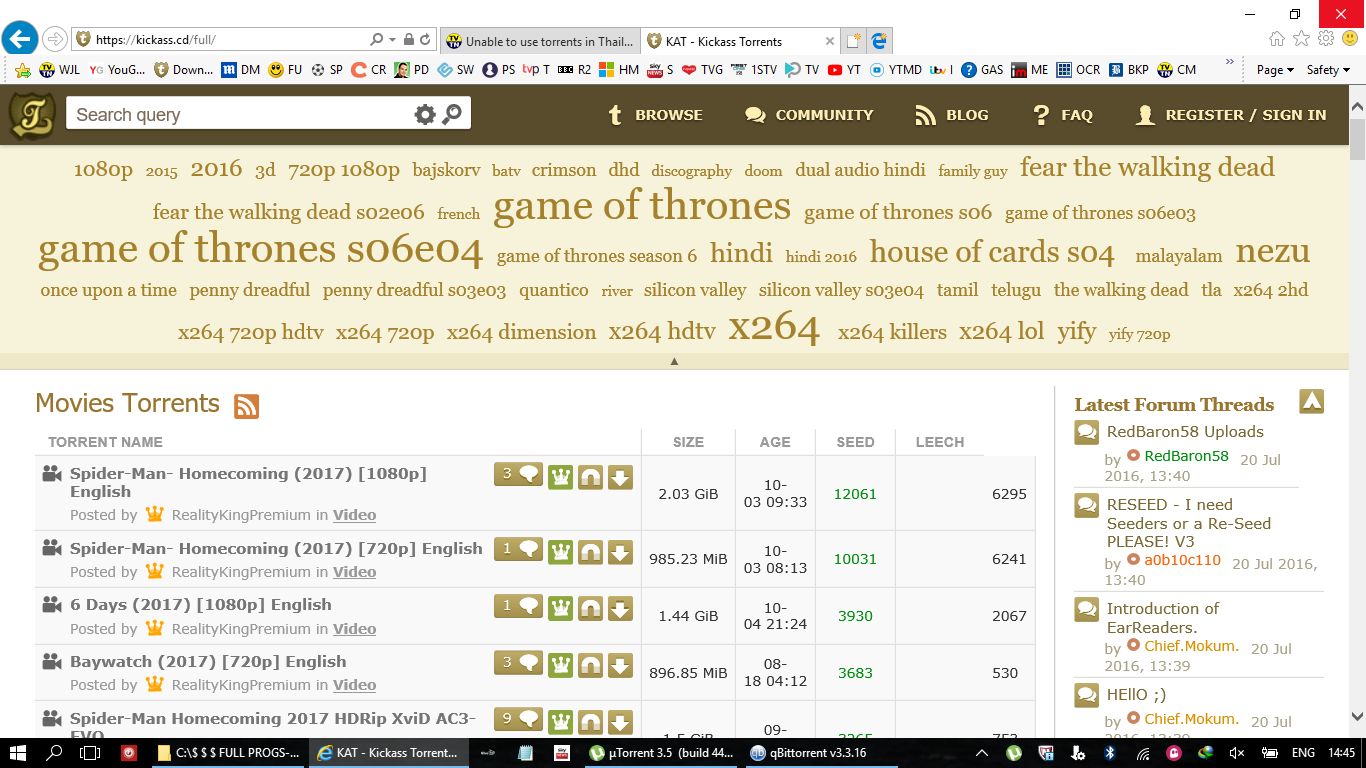Image resolution: width=1366 pixels, height=768 pixels.
Task: Open '6 Days (2017) [1080p] English' torrent link
Action: click(x=200, y=605)
